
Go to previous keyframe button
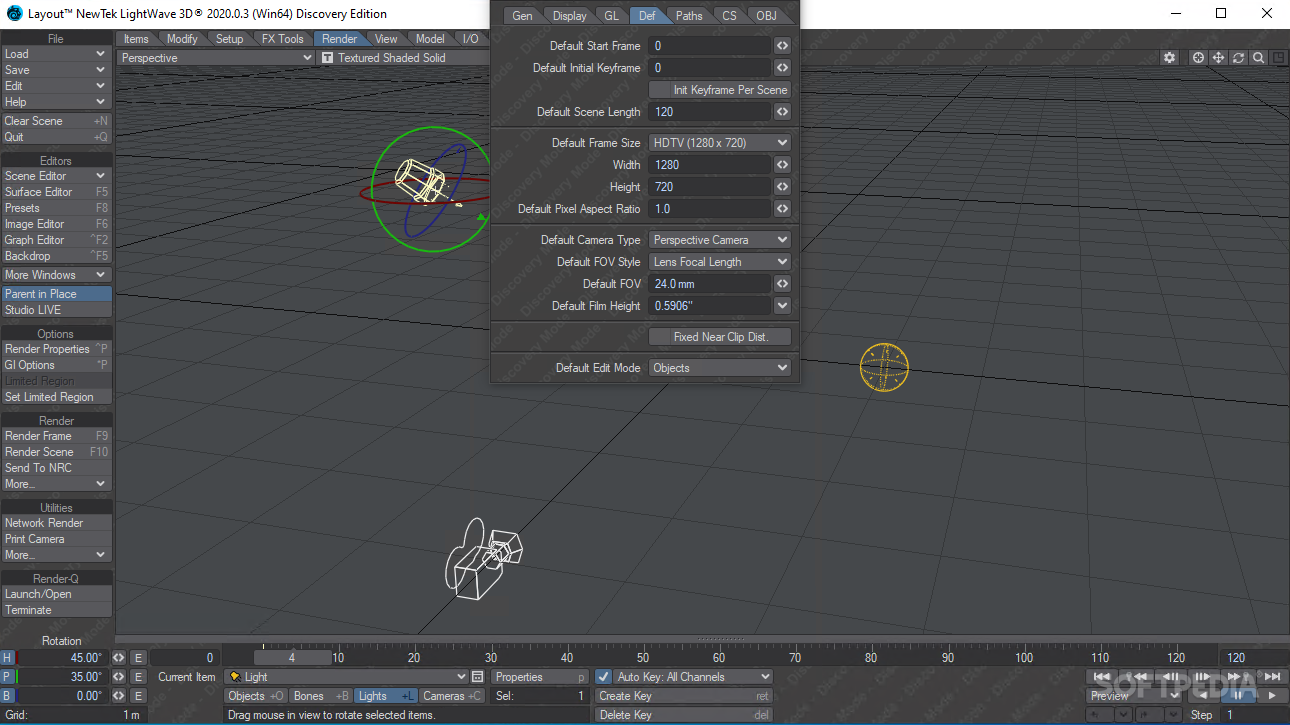(x=1136, y=677)
